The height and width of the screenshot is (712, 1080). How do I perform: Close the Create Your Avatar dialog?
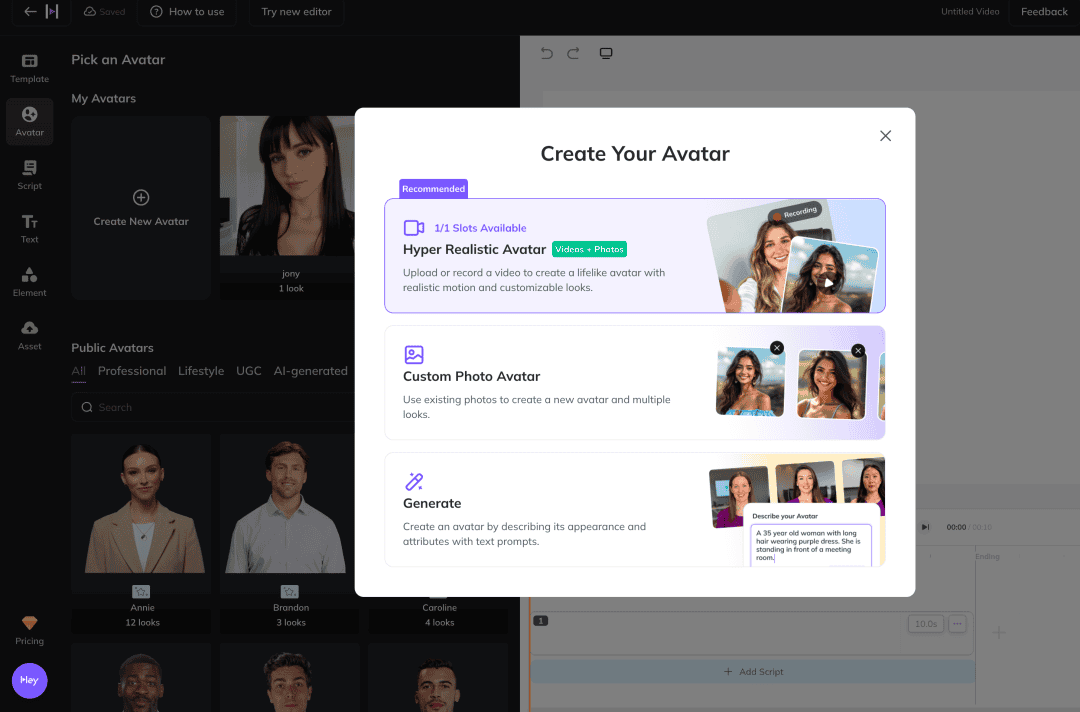(885, 136)
